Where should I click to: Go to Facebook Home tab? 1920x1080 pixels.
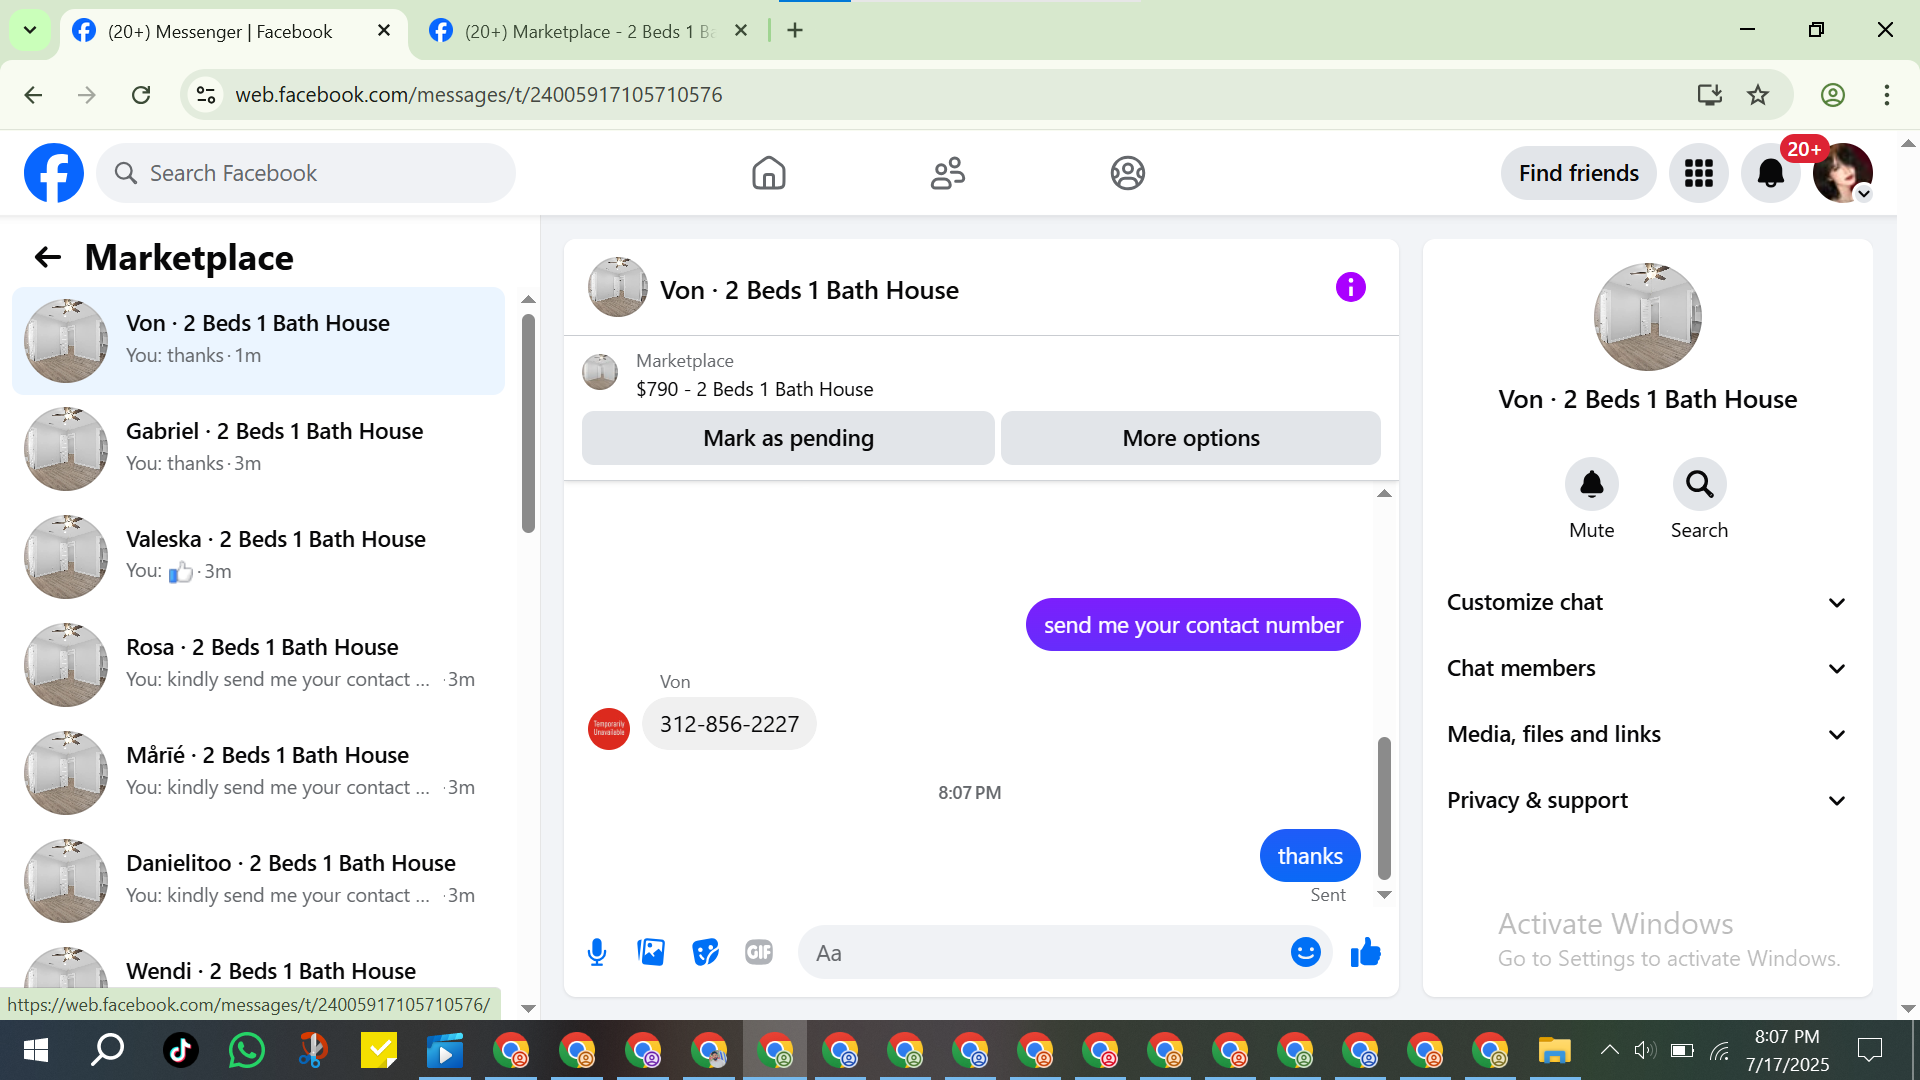pos(768,173)
